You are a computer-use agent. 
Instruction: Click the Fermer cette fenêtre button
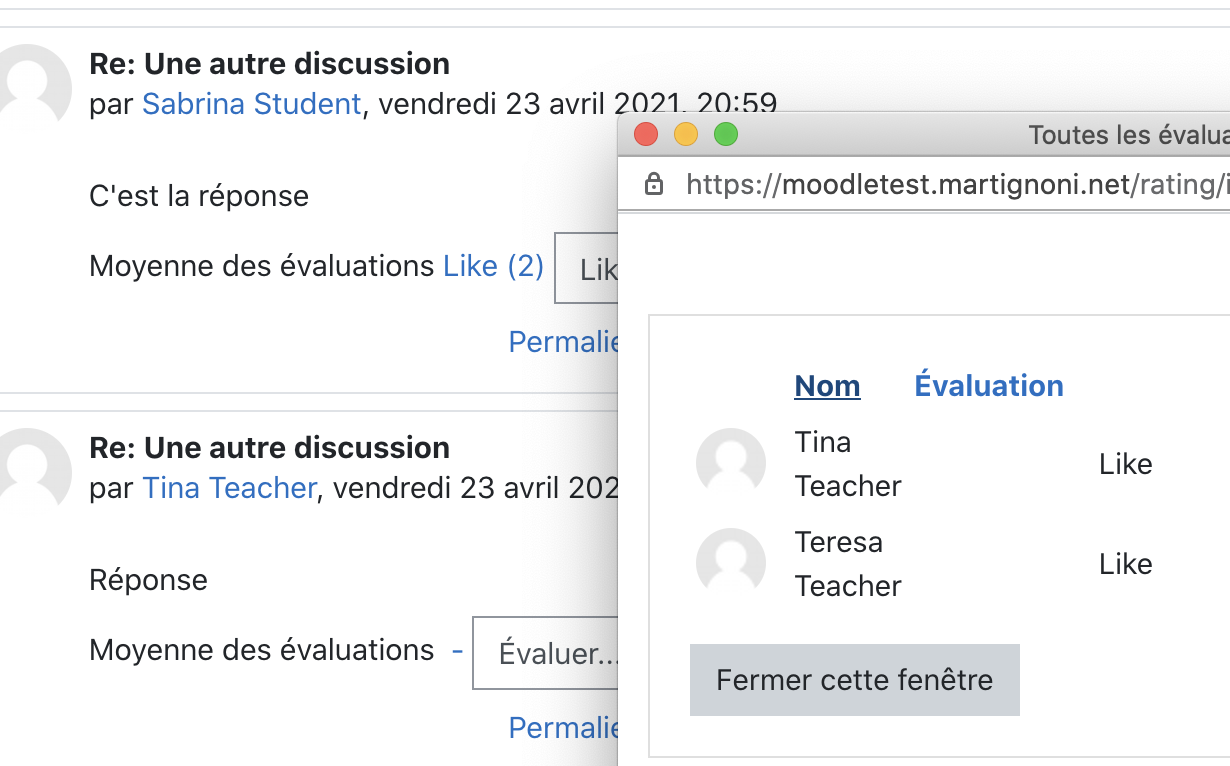(855, 680)
